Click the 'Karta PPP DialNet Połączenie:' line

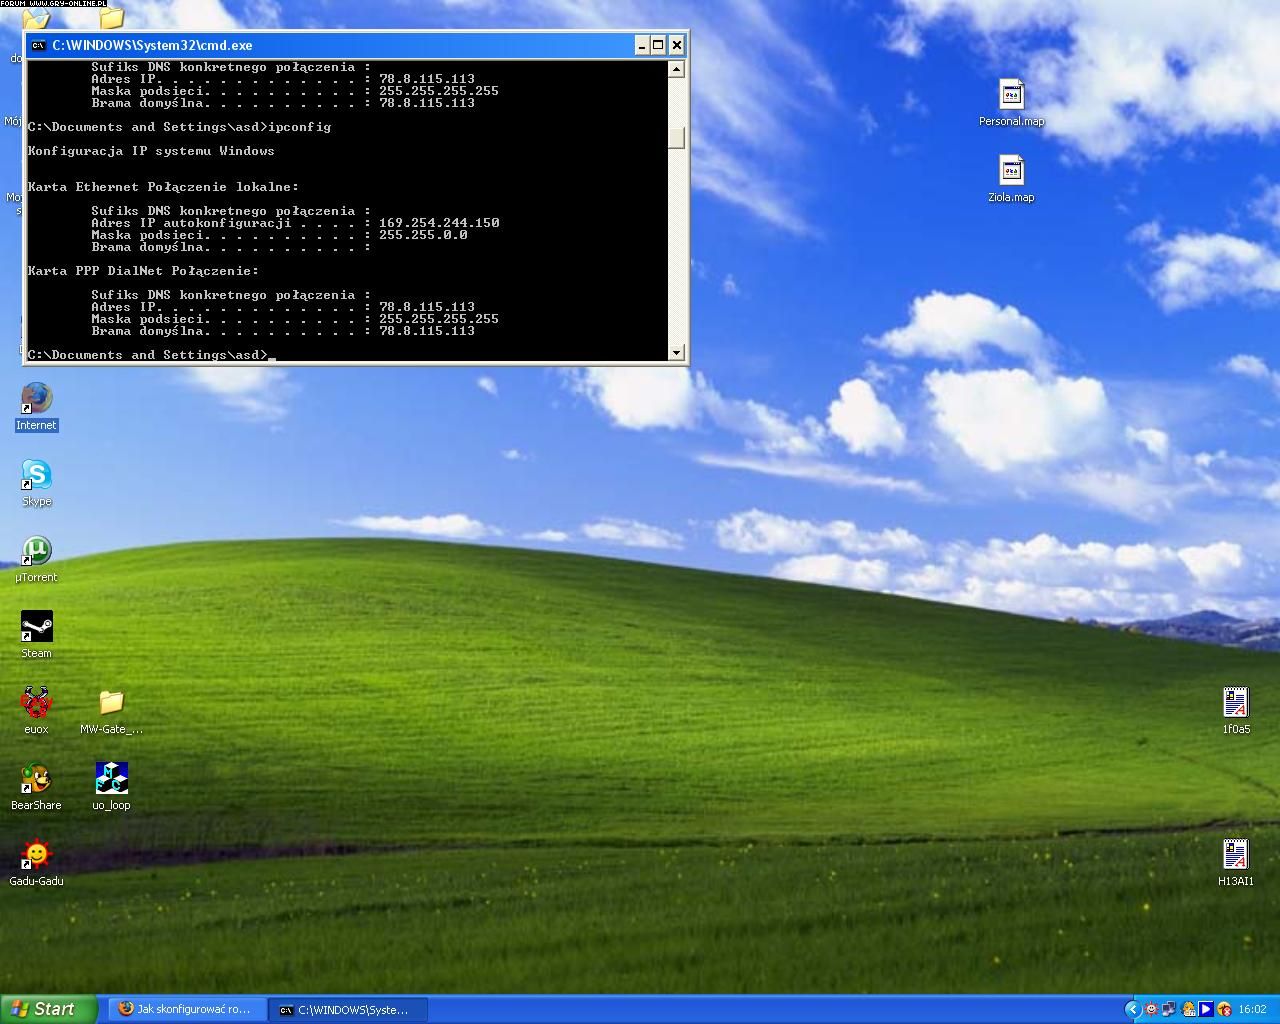tap(143, 271)
